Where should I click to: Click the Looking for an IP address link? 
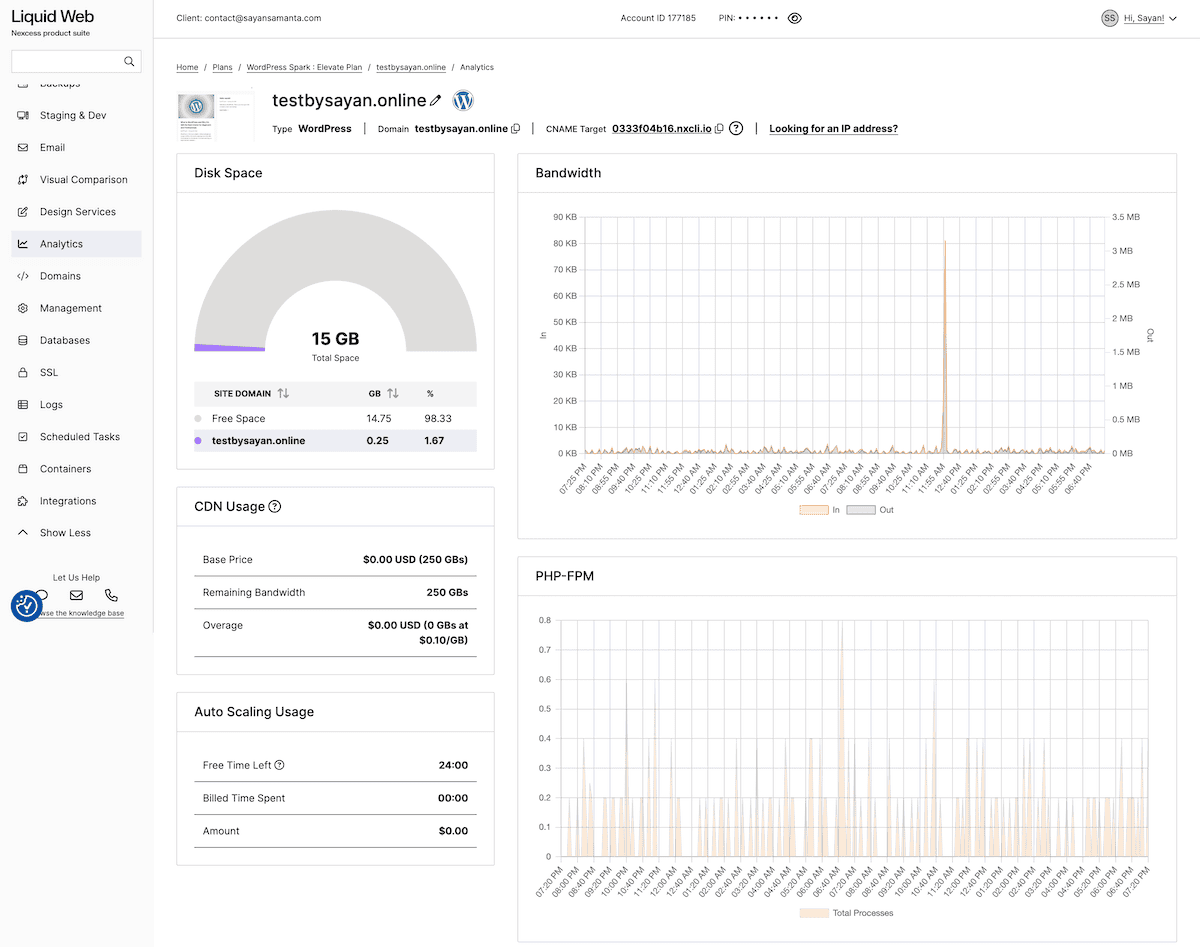833,129
